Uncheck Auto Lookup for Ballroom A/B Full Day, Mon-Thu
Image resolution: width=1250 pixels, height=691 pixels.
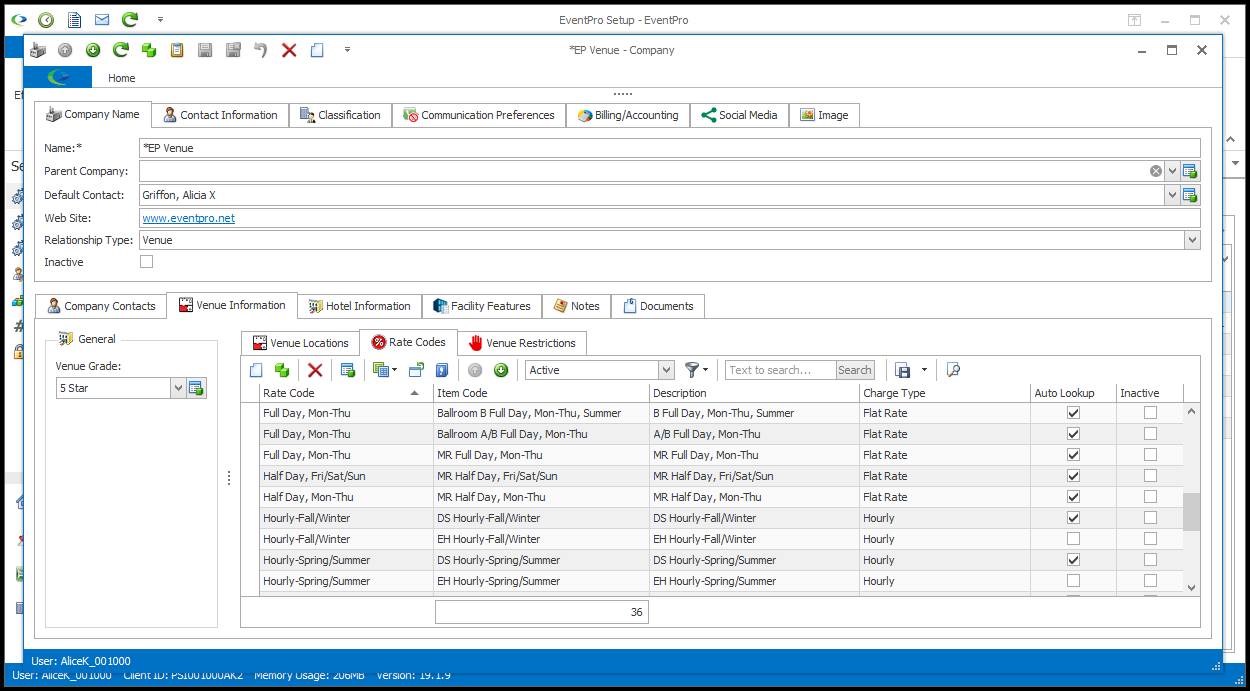click(x=1073, y=434)
